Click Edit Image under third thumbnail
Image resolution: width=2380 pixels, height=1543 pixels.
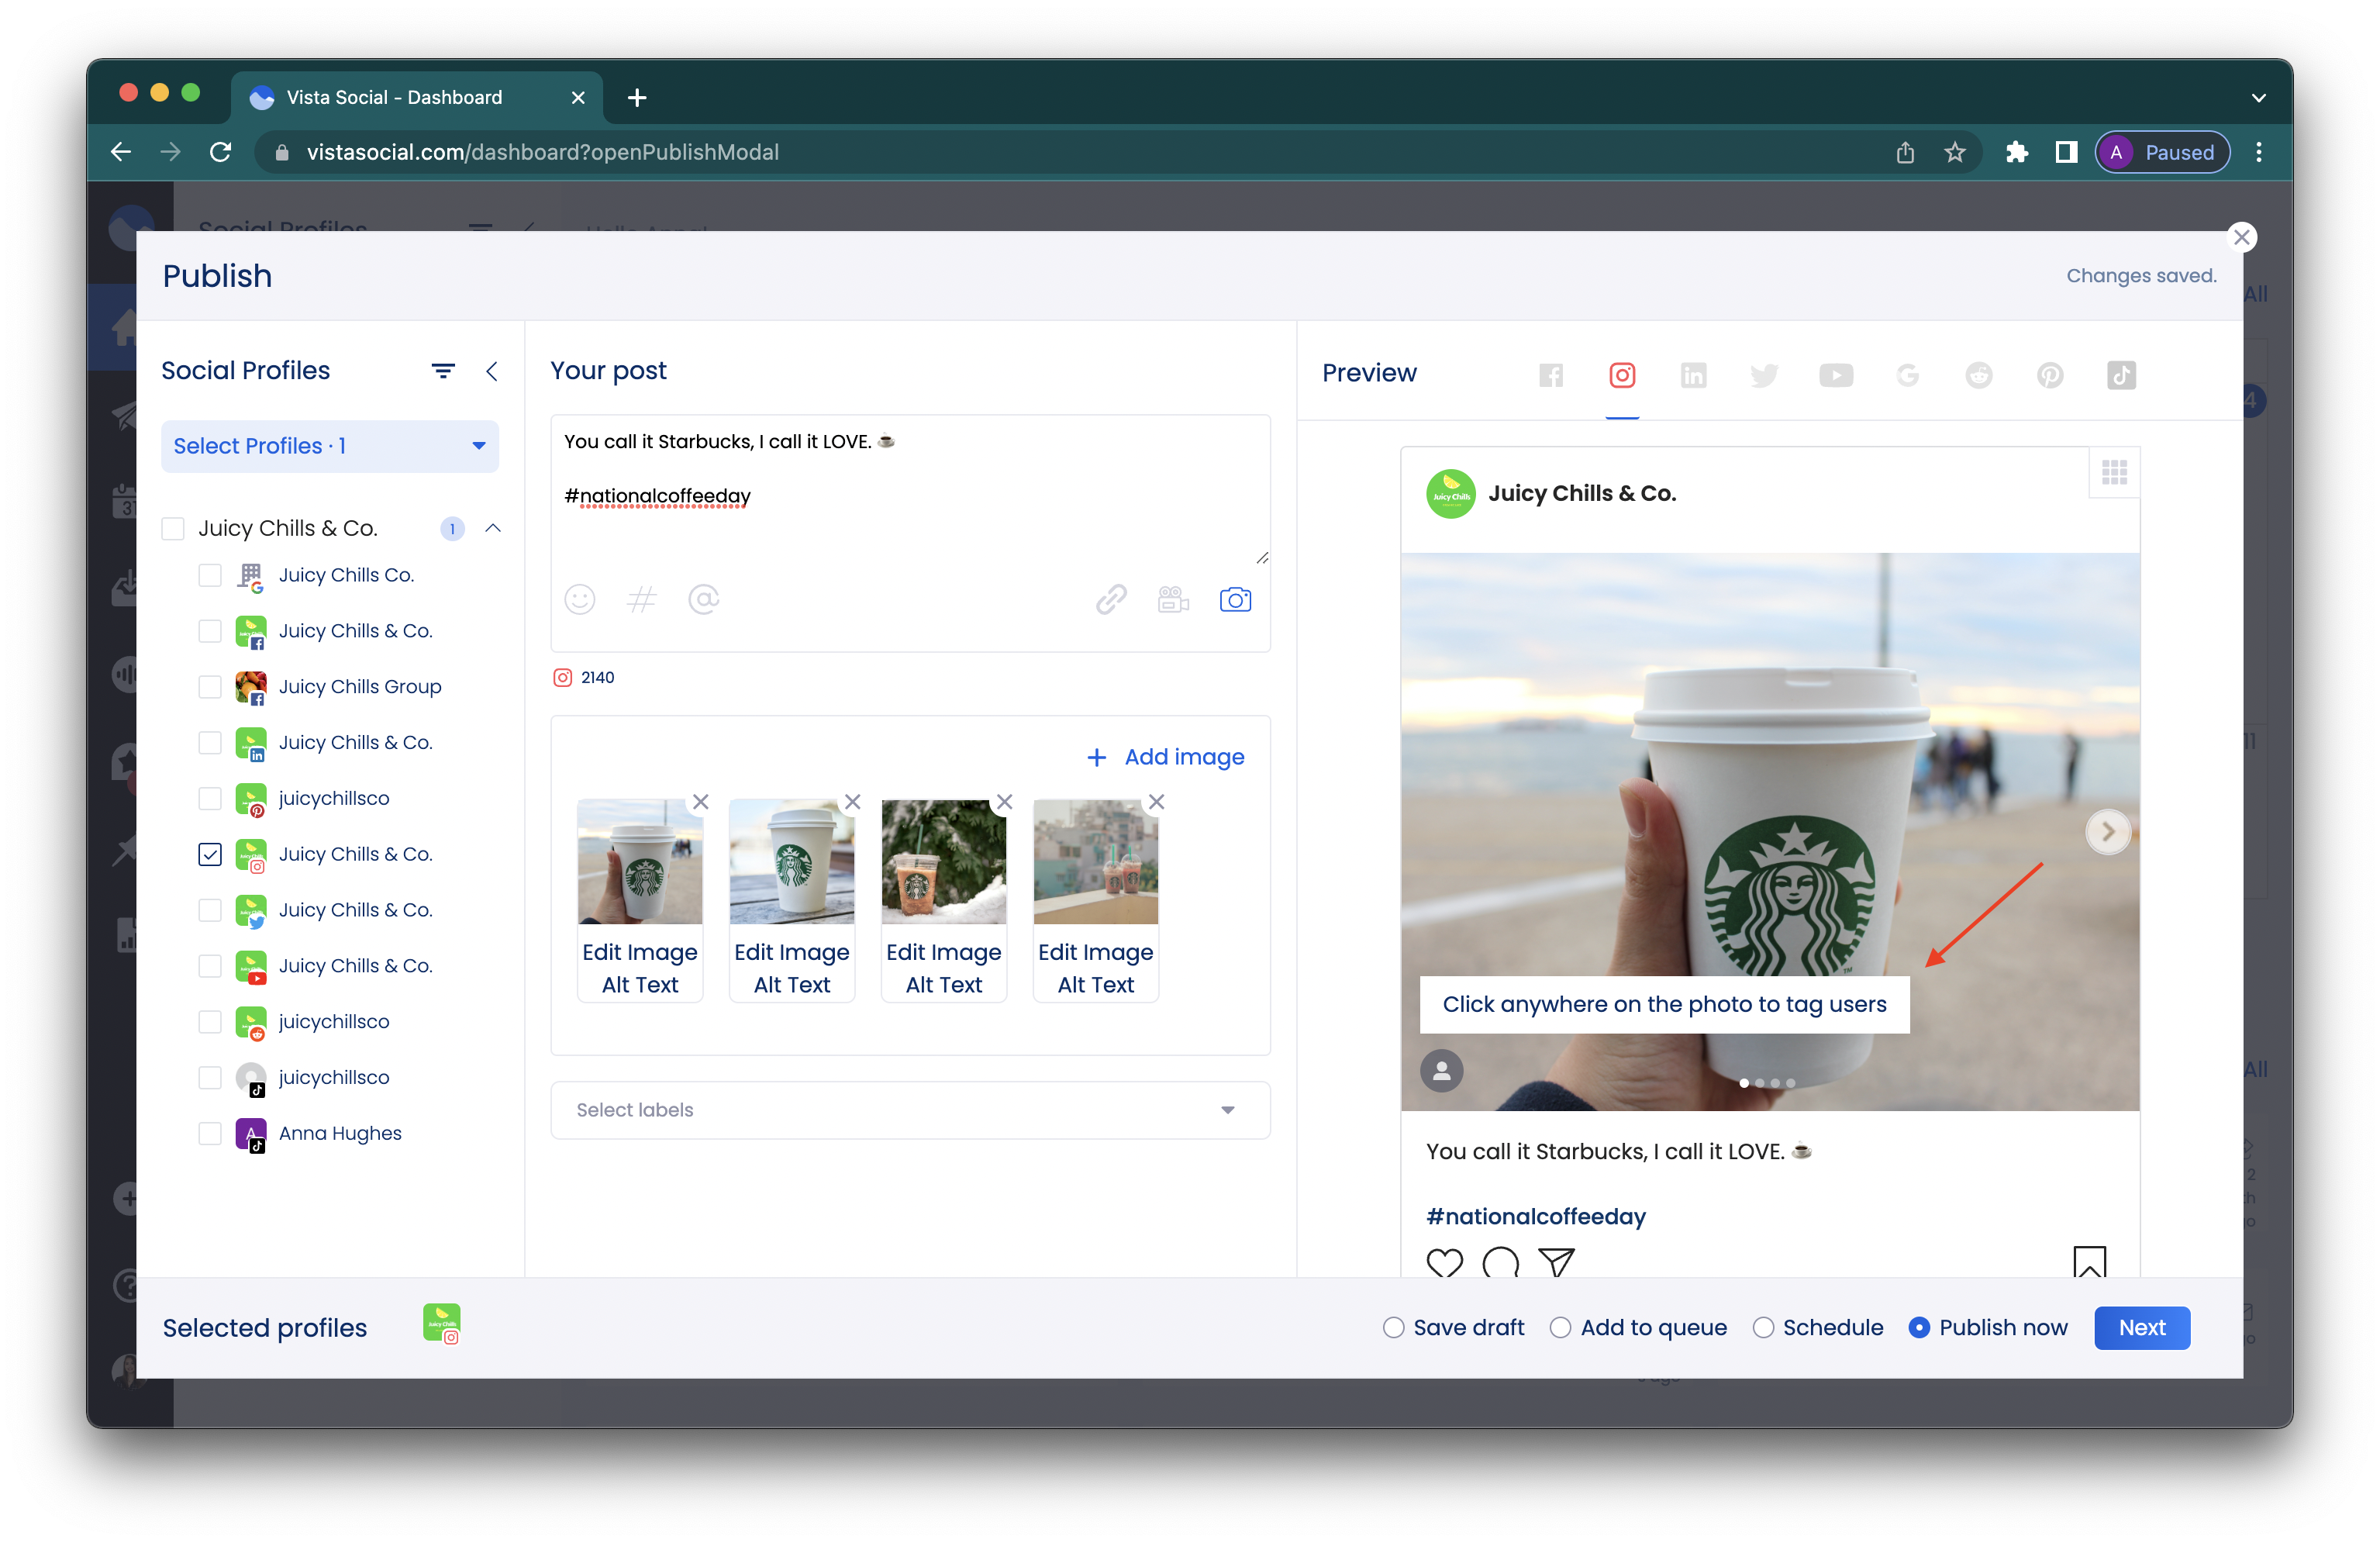[944, 953]
